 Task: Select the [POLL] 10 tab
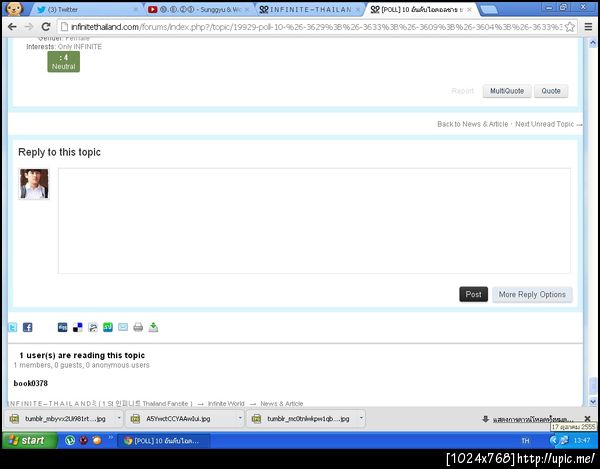point(421,9)
